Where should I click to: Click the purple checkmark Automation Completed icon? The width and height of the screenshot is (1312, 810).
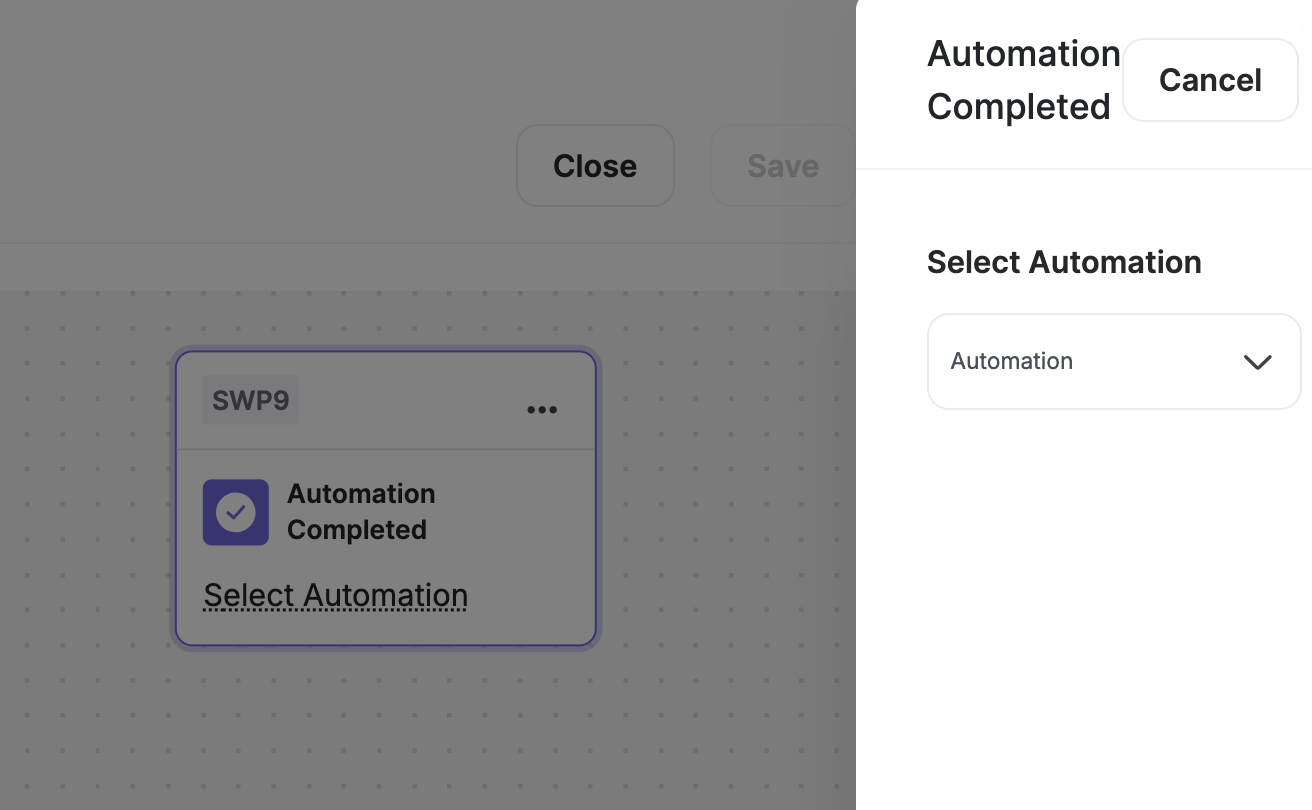tap(235, 512)
